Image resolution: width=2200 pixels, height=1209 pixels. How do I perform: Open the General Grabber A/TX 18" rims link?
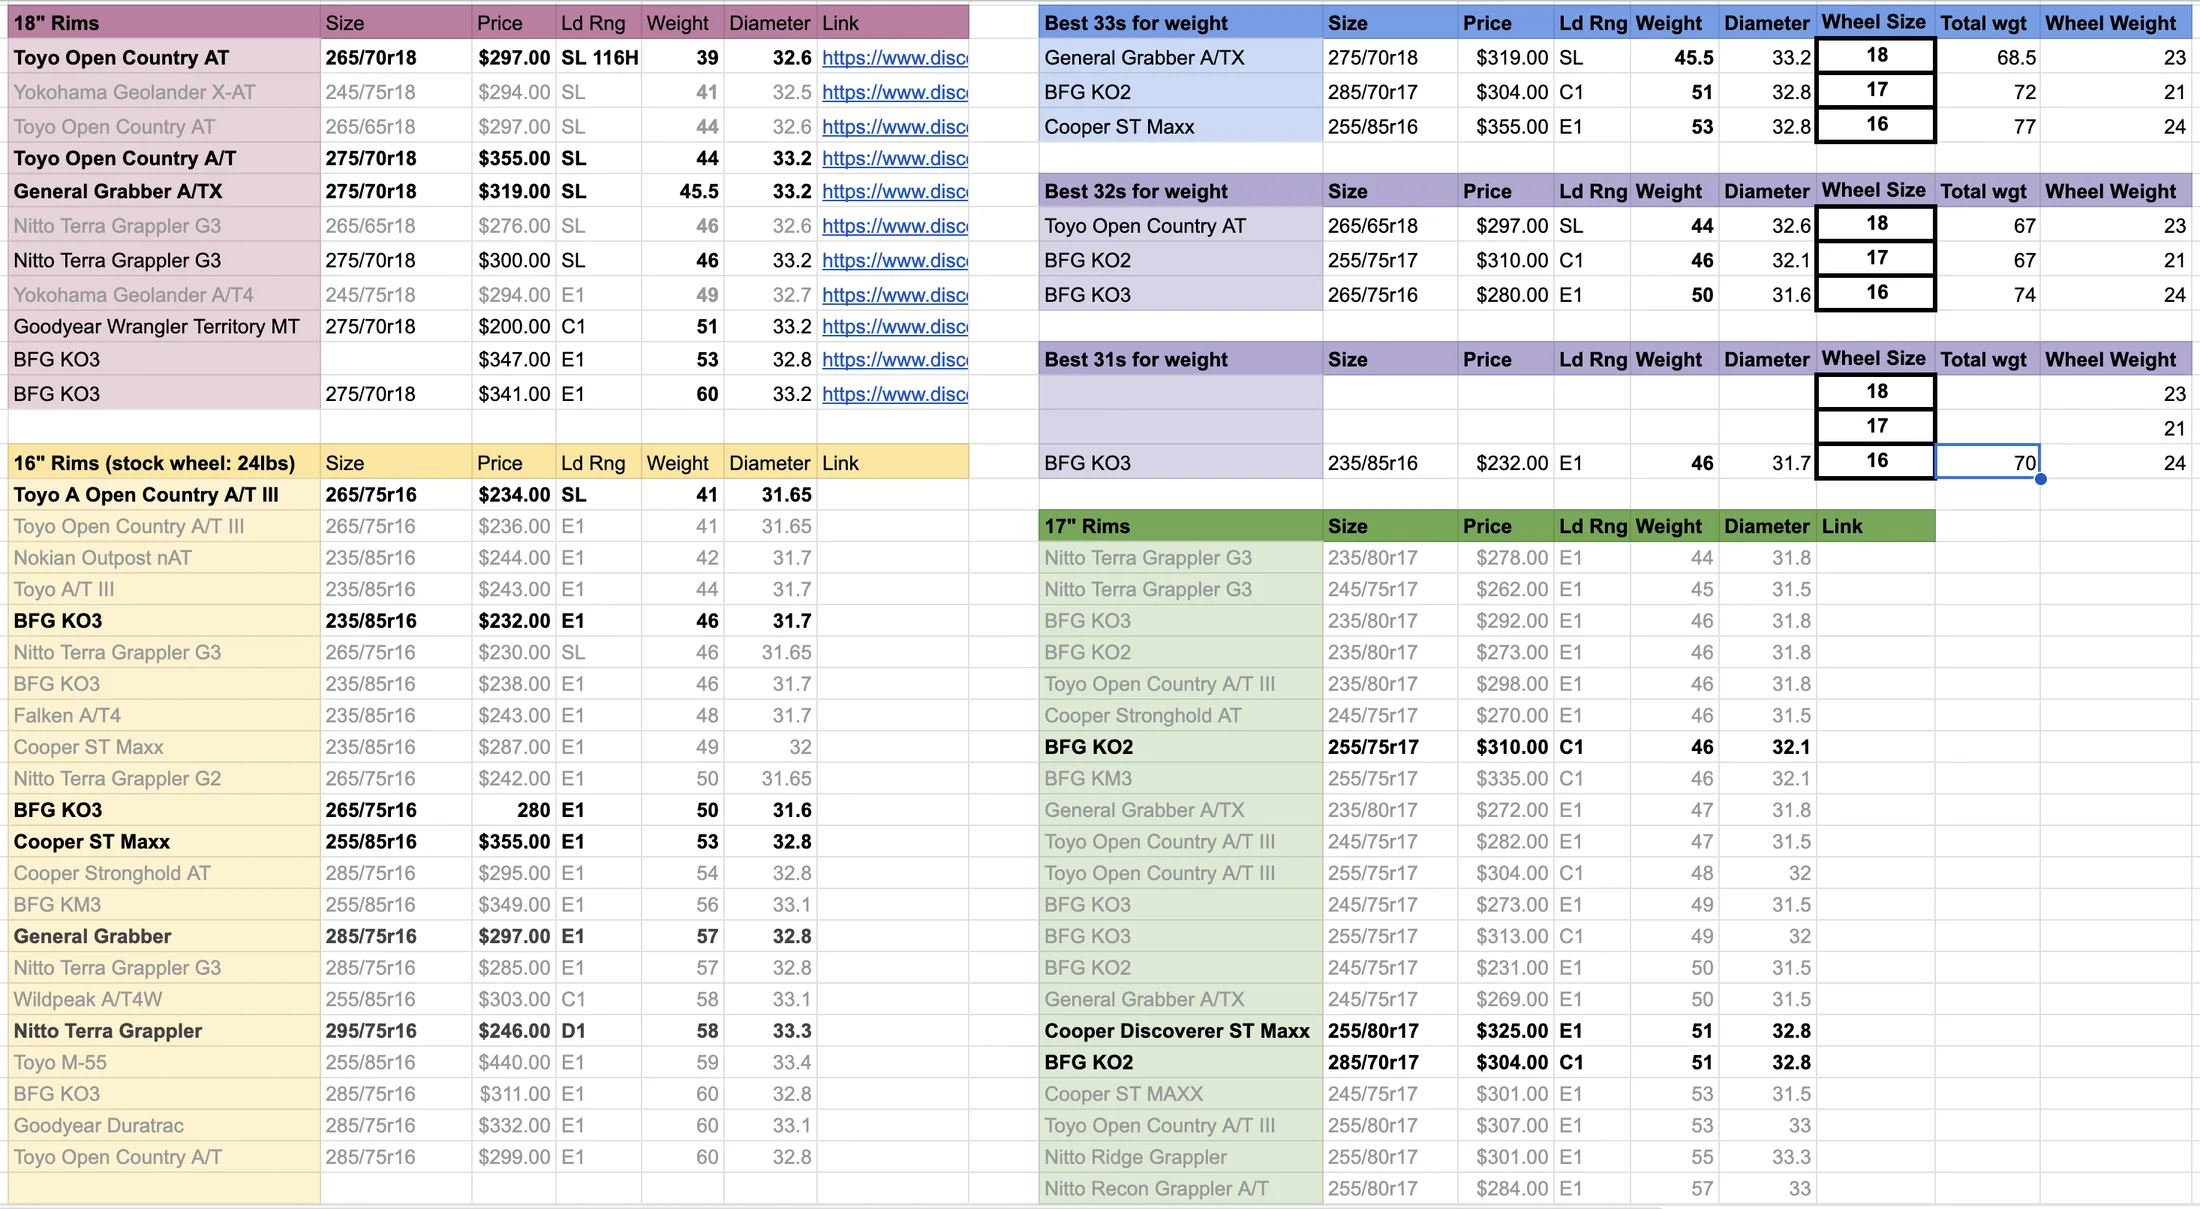pos(894,191)
